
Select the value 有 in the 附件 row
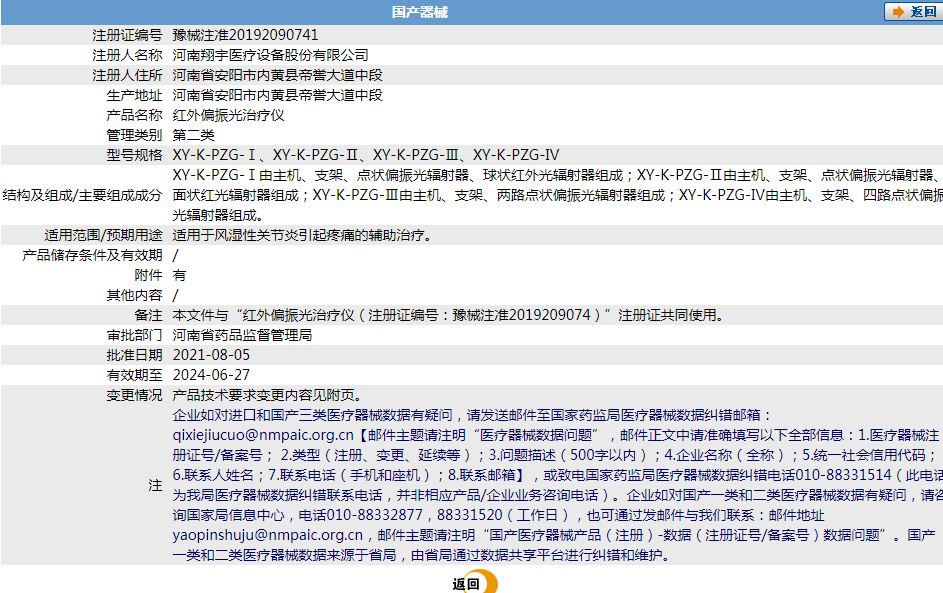click(x=179, y=275)
